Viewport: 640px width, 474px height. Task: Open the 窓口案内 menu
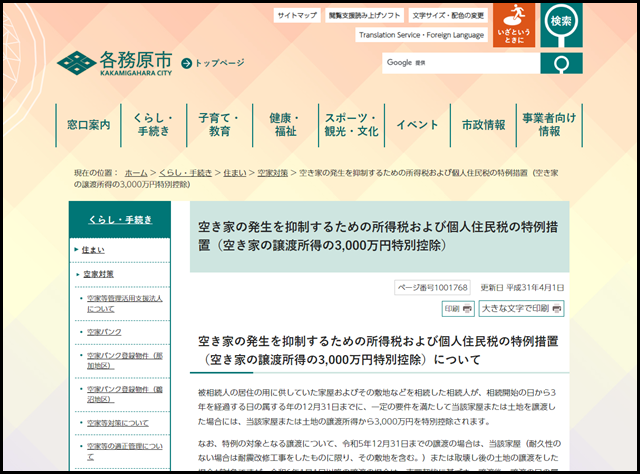point(89,125)
